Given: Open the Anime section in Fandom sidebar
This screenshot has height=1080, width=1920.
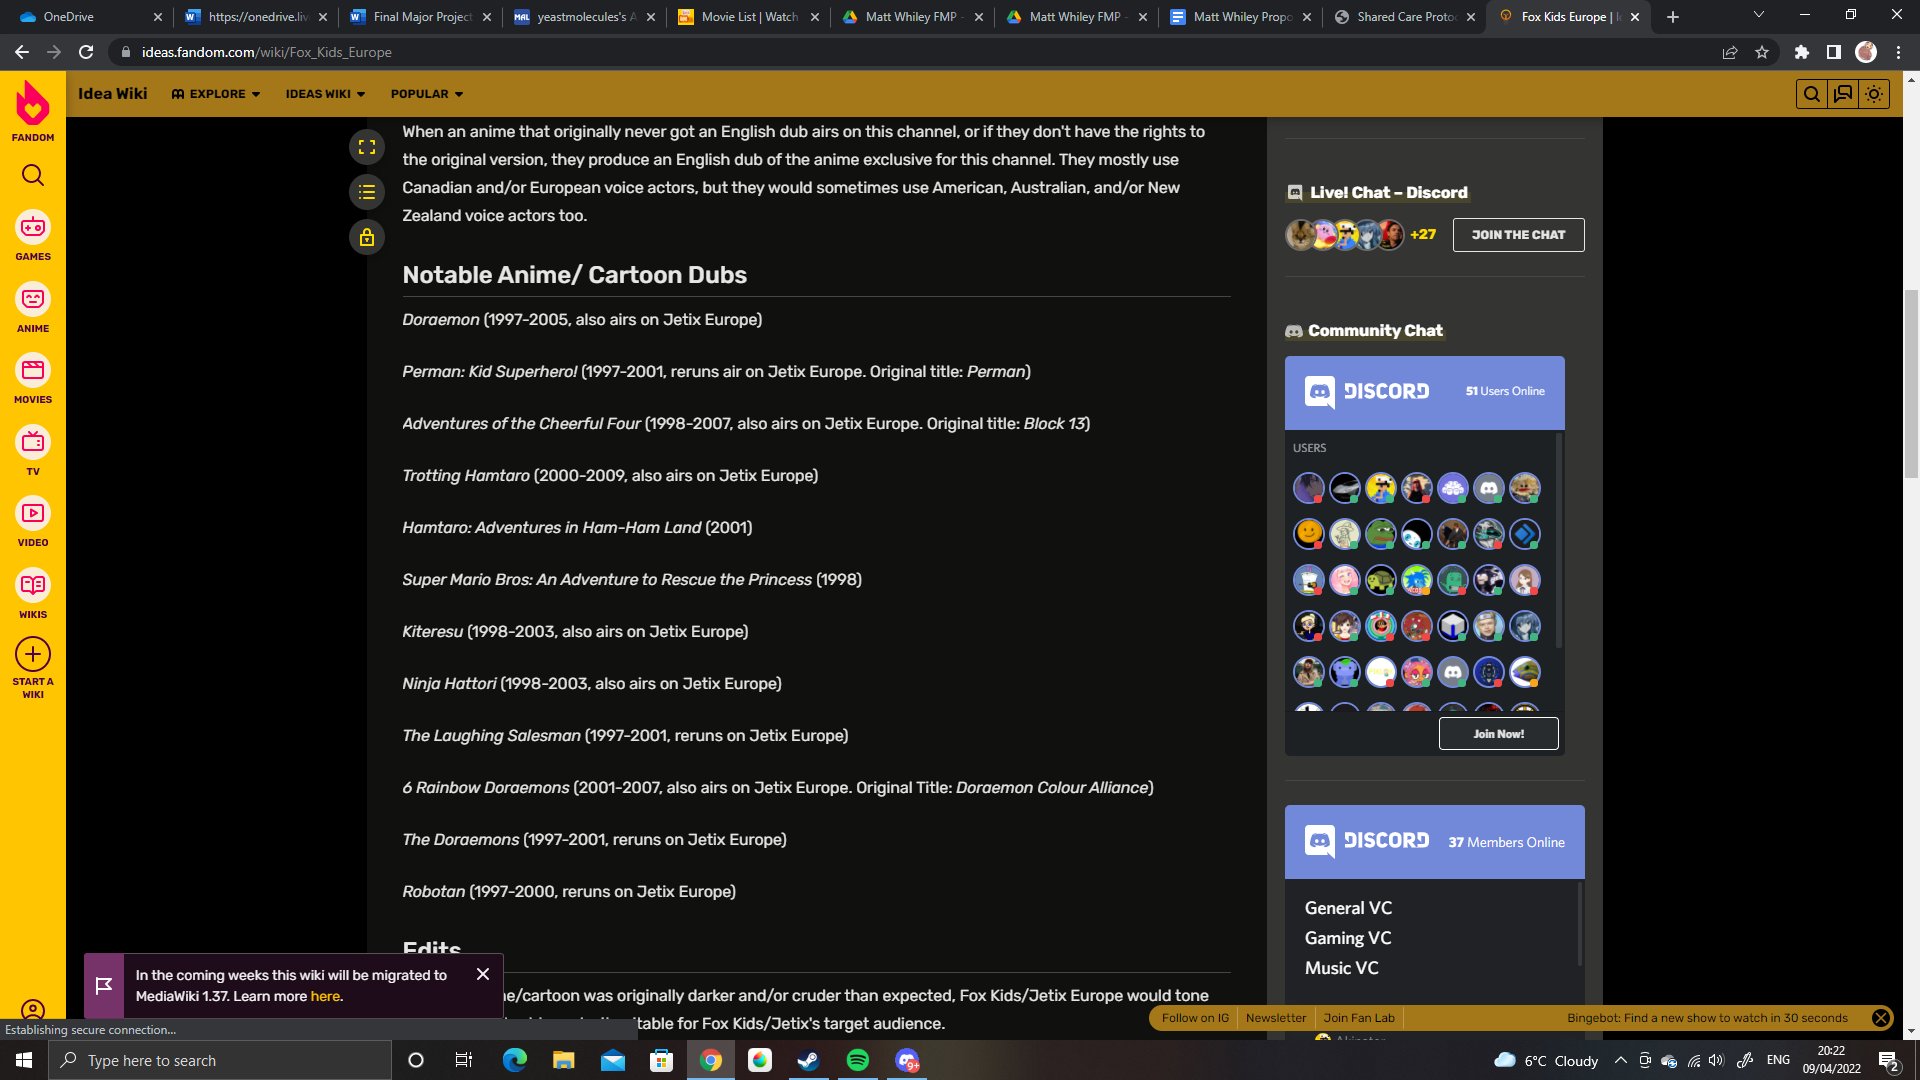Looking at the screenshot, I should (33, 300).
